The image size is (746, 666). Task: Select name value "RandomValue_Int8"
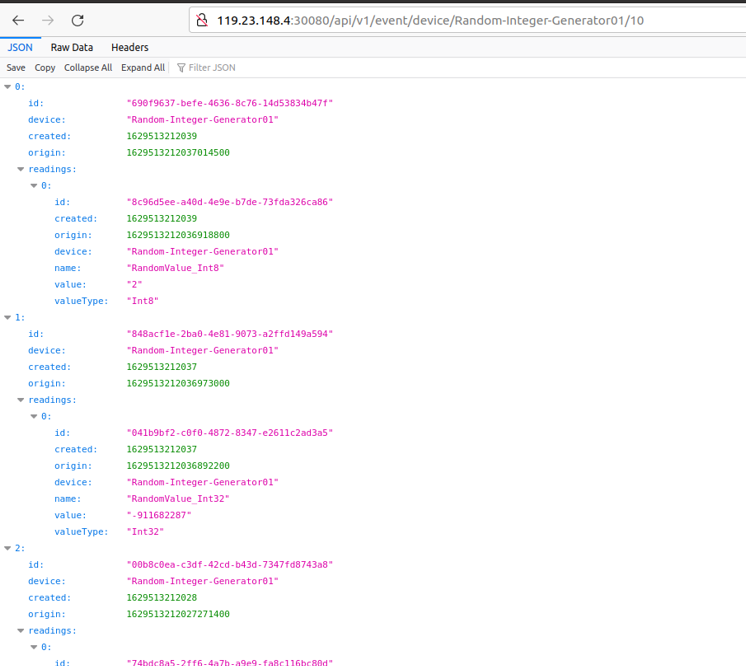175,268
